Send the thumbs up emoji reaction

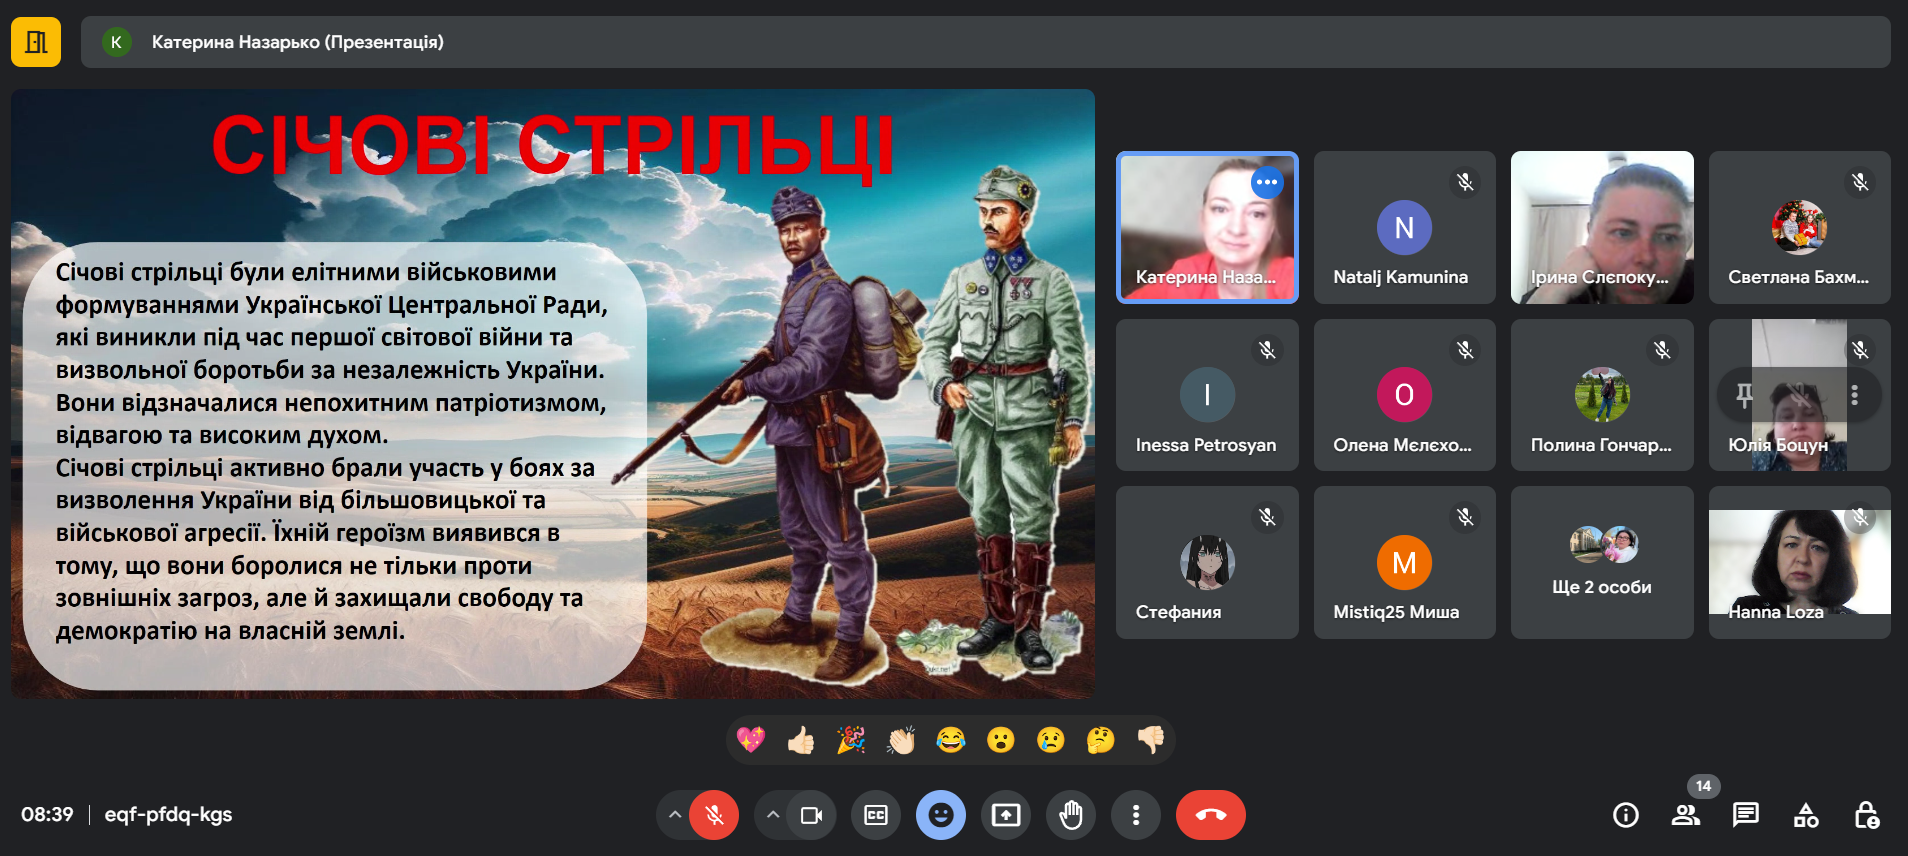pyautogui.click(x=801, y=740)
